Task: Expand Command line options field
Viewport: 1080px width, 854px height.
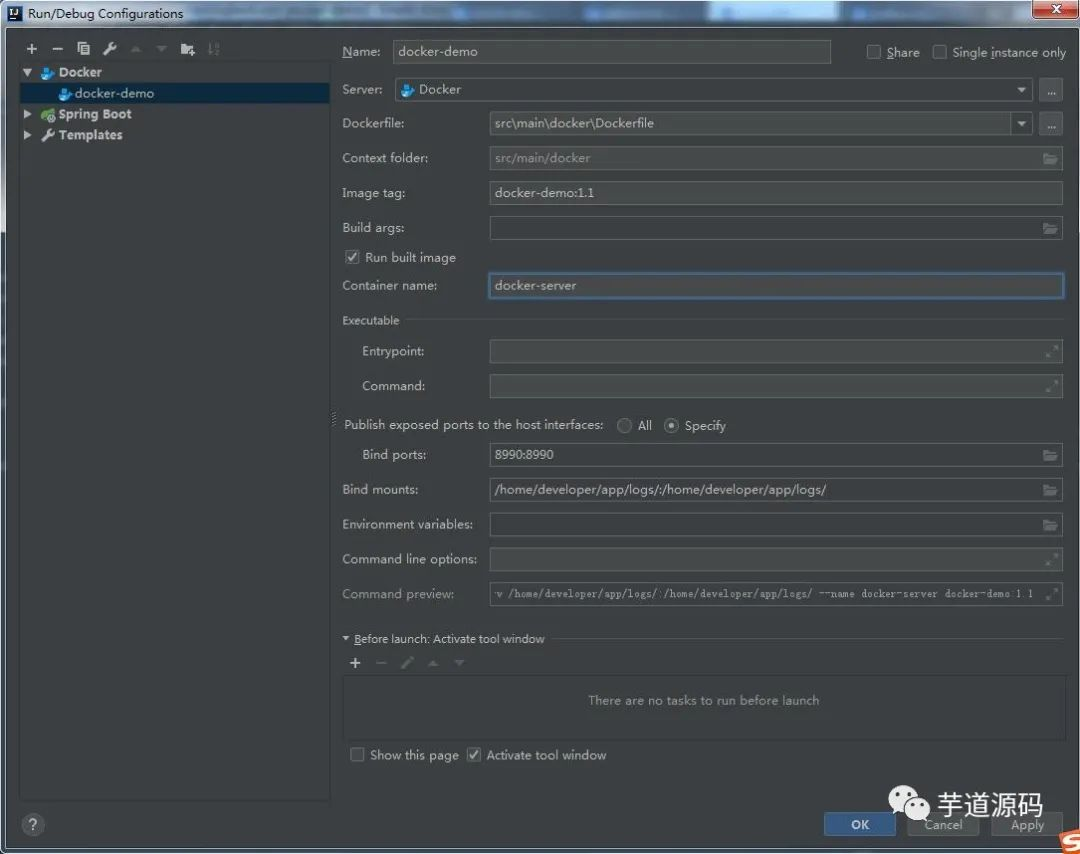Action: [x=1052, y=560]
